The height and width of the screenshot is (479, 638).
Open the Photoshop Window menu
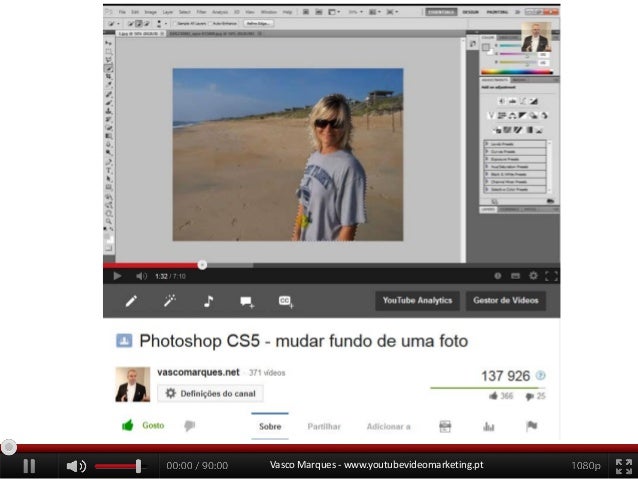point(269,12)
